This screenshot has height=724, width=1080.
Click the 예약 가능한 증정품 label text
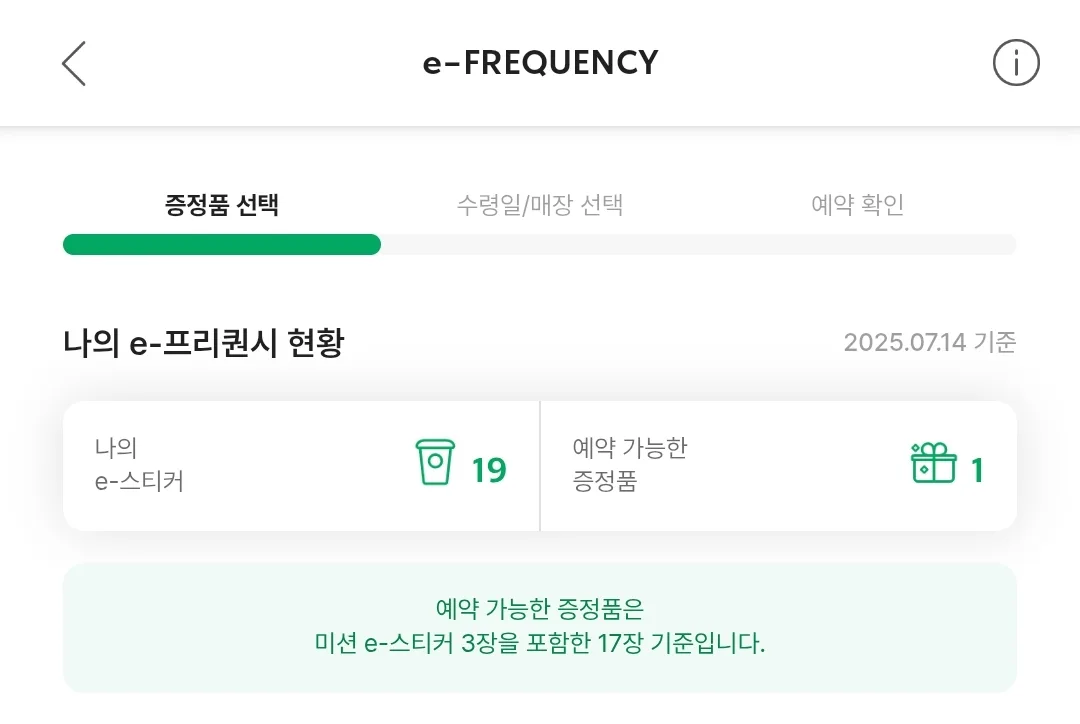[x=630, y=464]
